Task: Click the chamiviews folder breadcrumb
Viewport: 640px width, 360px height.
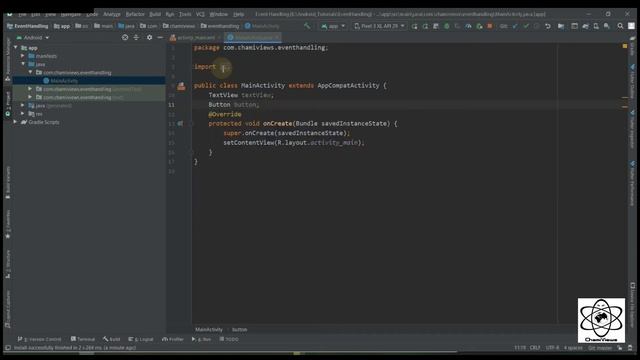Action: point(179,26)
